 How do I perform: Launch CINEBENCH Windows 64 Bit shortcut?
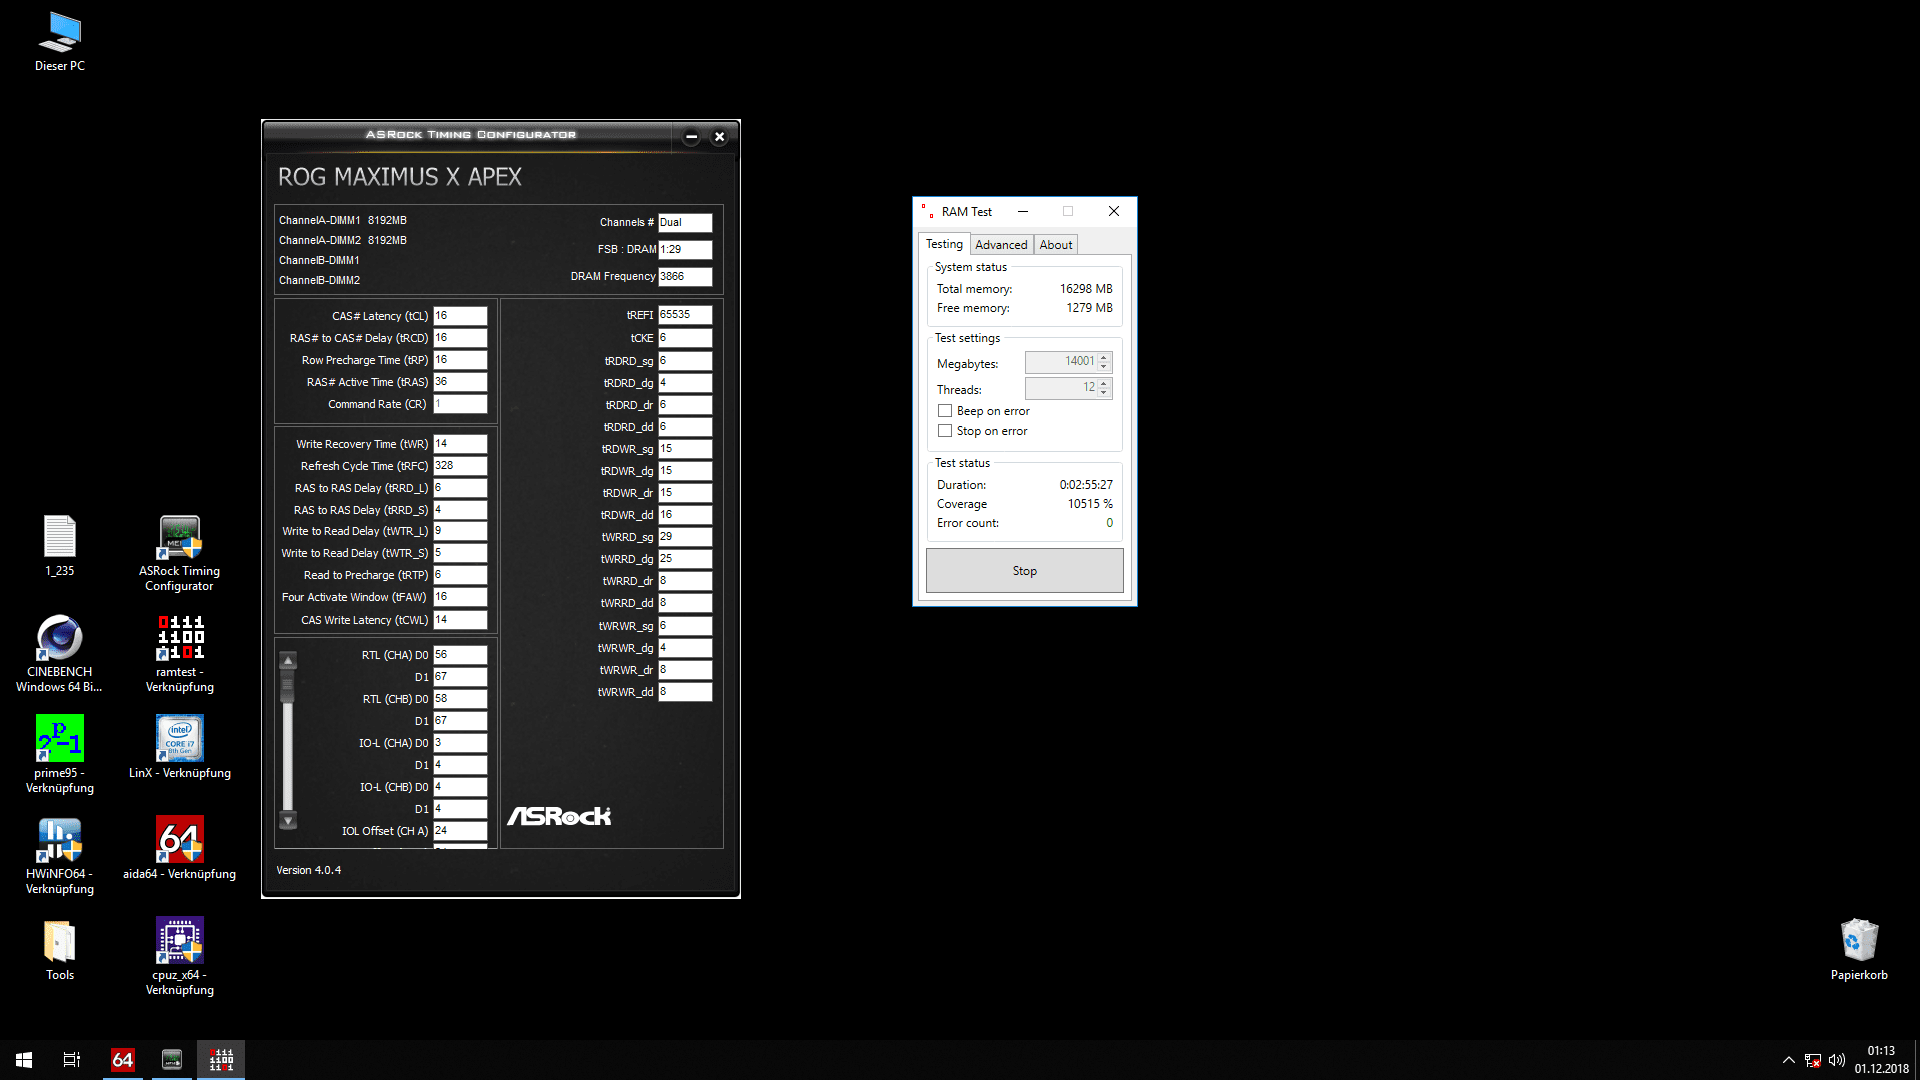(x=60, y=654)
